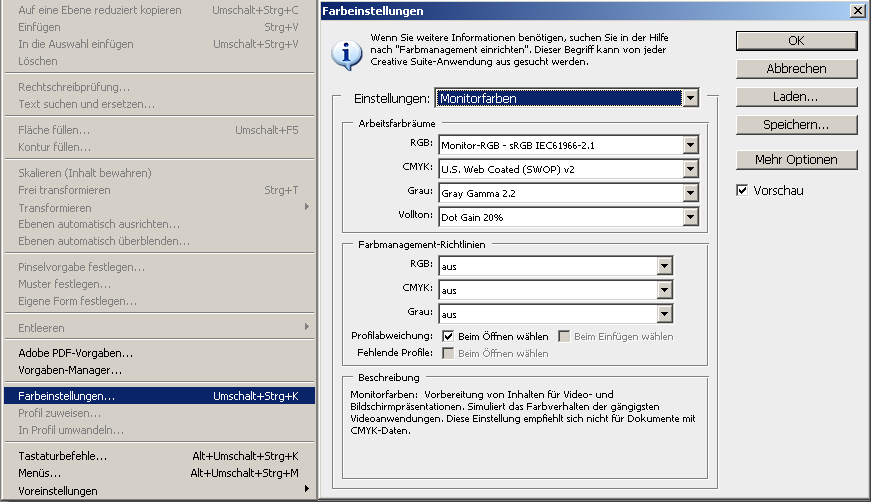Viewport: 871px width, 502px height.
Task: Click the info icon in Farbeinstellungen dialog
Action: point(346,53)
